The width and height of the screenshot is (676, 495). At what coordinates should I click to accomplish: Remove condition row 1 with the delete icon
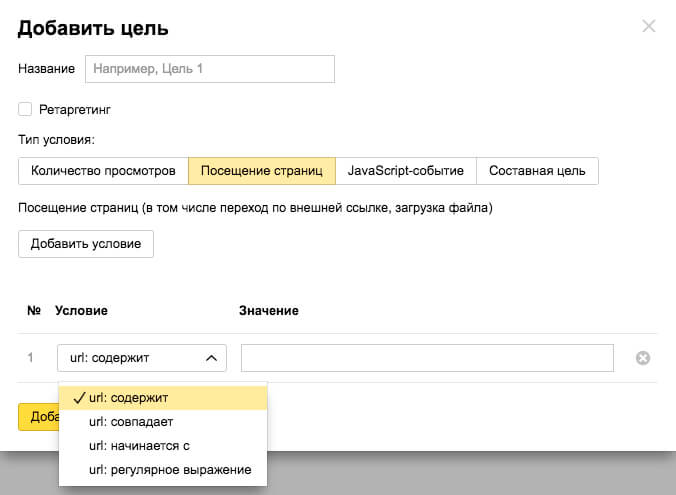coord(643,358)
